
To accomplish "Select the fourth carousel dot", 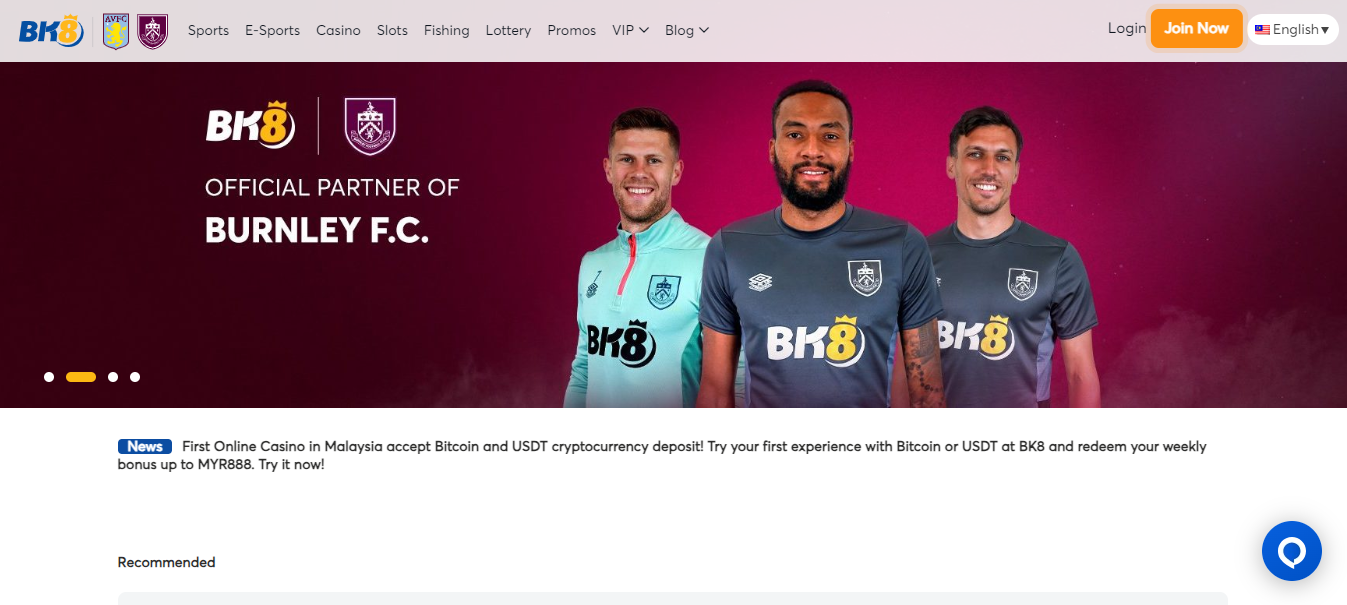I will [x=135, y=377].
